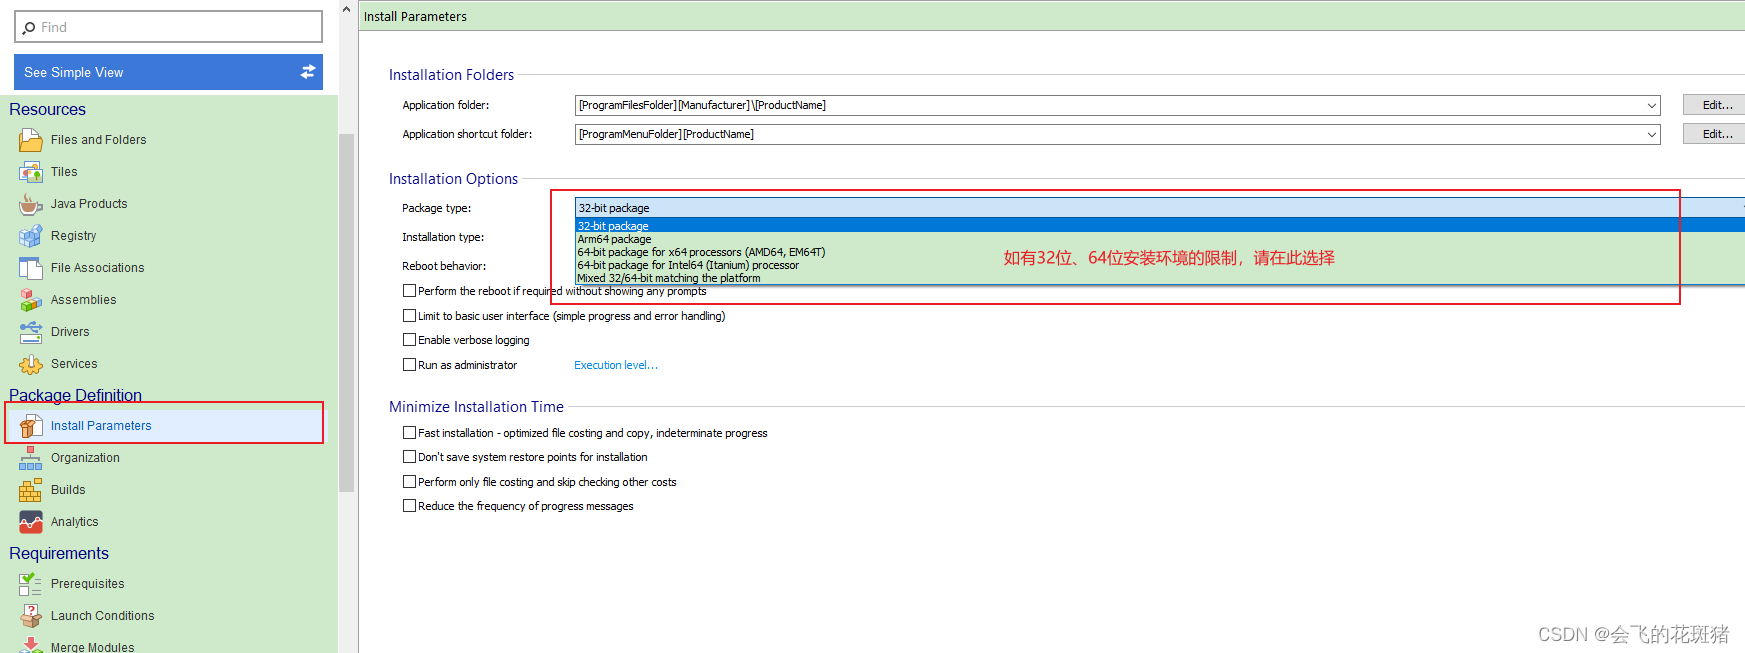The width and height of the screenshot is (1745, 653).
Task: Open the Organization chart icon
Action: tap(31, 458)
